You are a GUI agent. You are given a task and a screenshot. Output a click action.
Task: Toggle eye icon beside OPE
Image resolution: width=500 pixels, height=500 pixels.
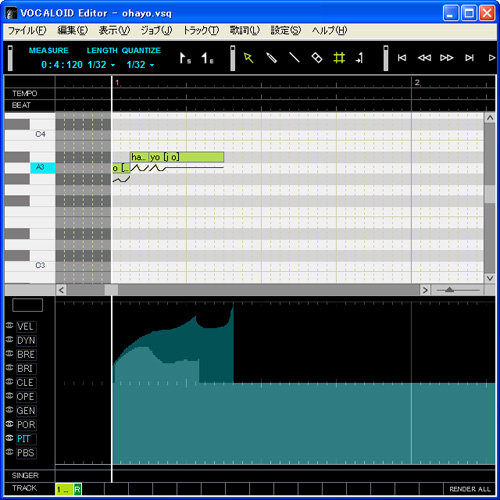point(10,395)
